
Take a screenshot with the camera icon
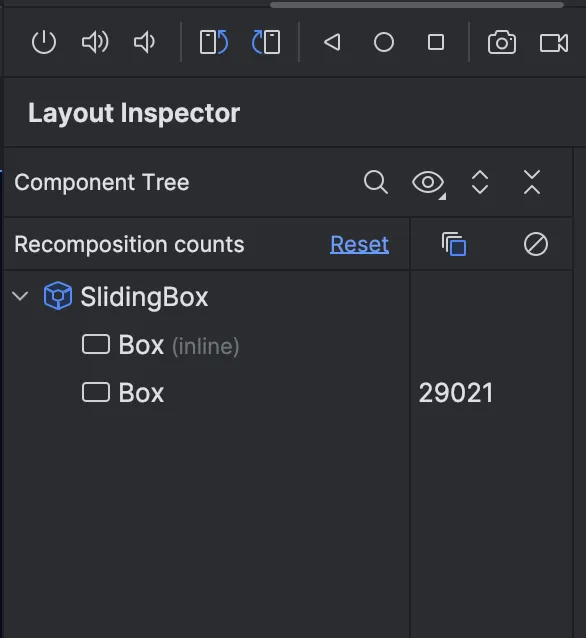tap(502, 42)
